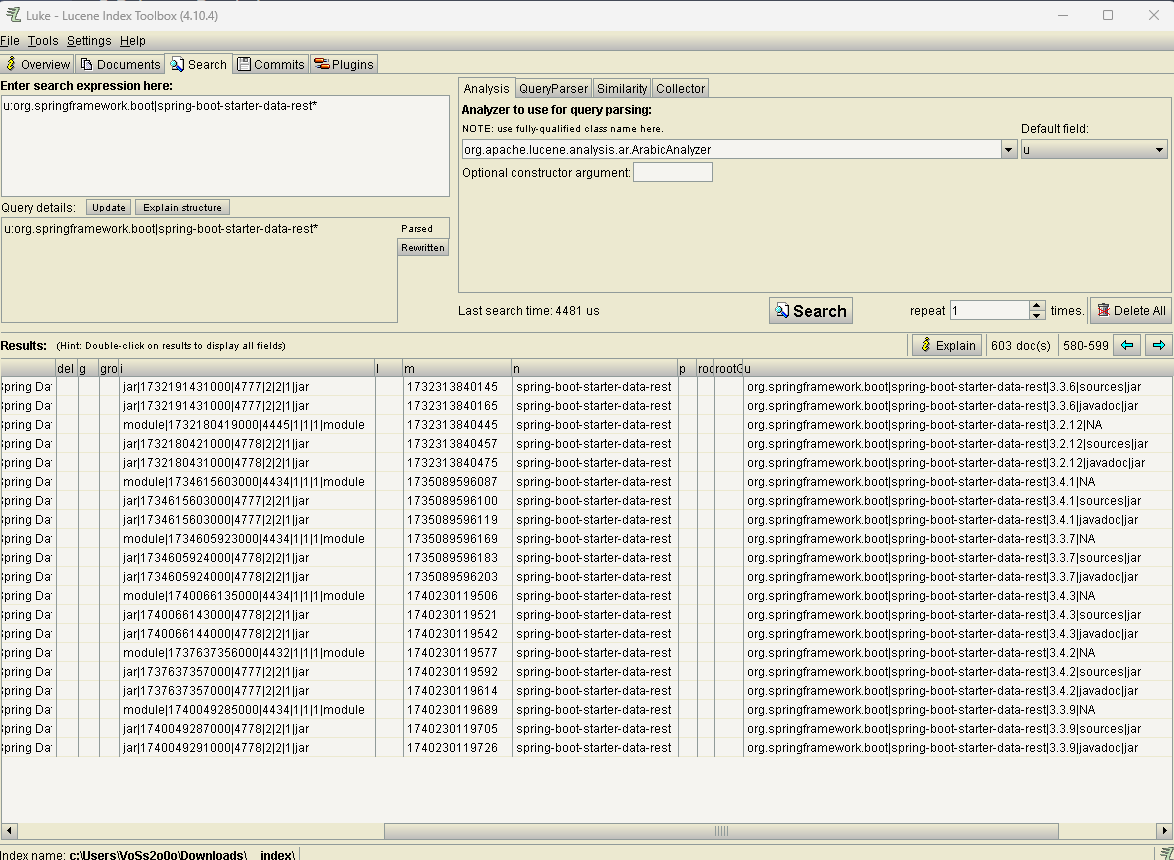Screen dimensions: 1174x860
Task: Select cell with value 1740230119726
Action: click(x=457, y=748)
